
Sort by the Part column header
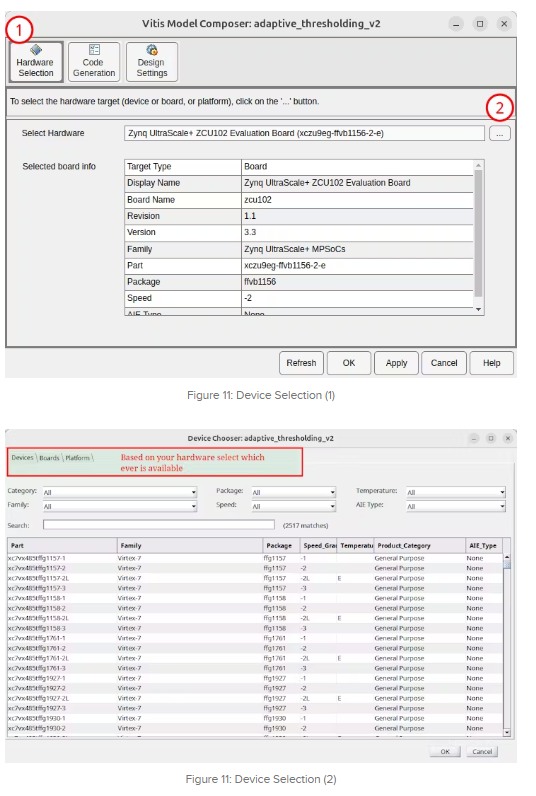(62, 546)
